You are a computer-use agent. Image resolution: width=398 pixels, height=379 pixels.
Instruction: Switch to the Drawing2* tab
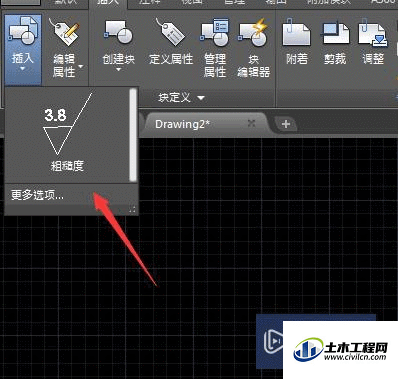(182, 124)
